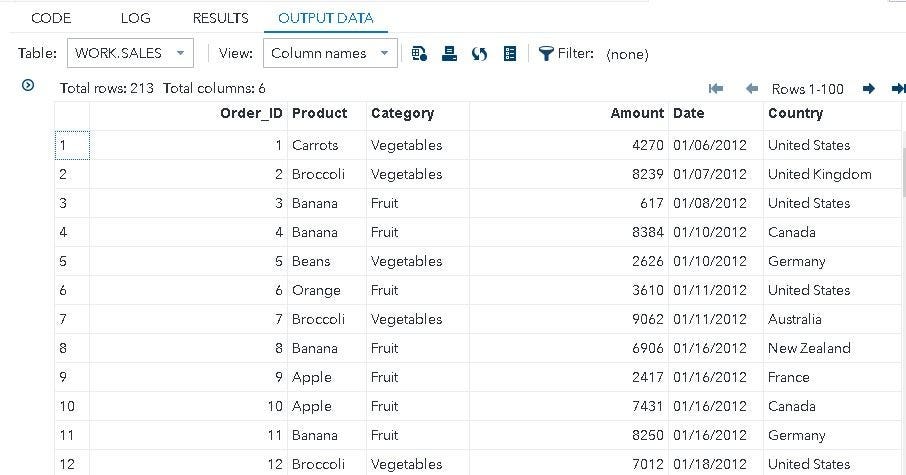Switch to the LOG tab
Image resolution: width=906 pixels, height=475 pixels.
click(x=136, y=18)
